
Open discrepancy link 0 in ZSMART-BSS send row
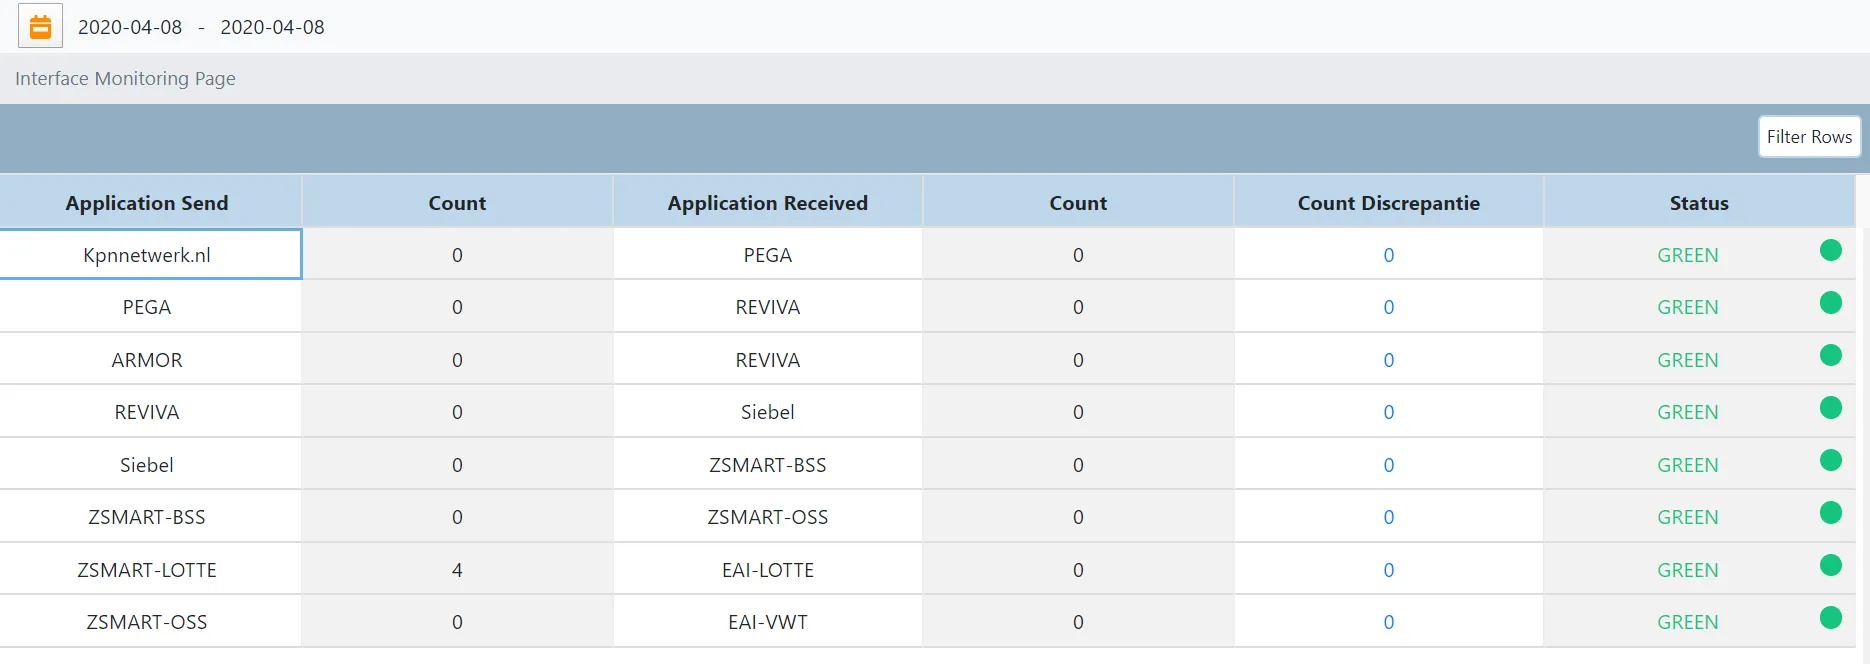[x=1388, y=517]
